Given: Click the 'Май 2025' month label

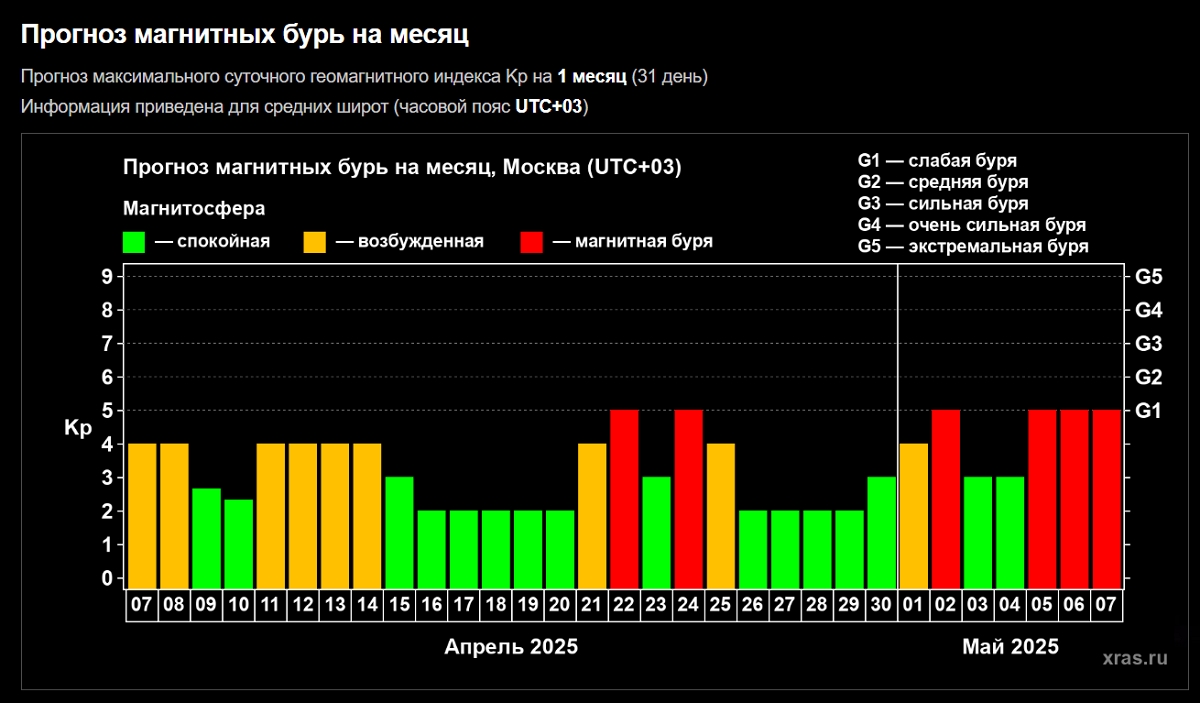Looking at the screenshot, I should click(x=1010, y=647).
